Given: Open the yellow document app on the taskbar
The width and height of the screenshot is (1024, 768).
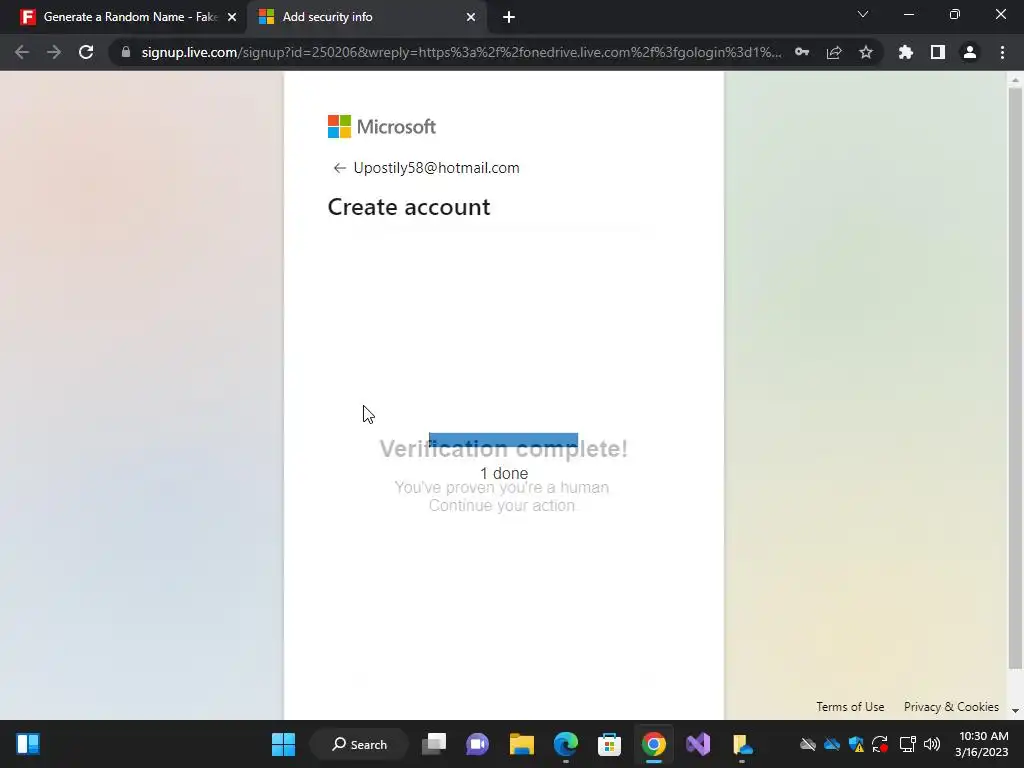Looking at the screenshot, I should click(742, 744).
